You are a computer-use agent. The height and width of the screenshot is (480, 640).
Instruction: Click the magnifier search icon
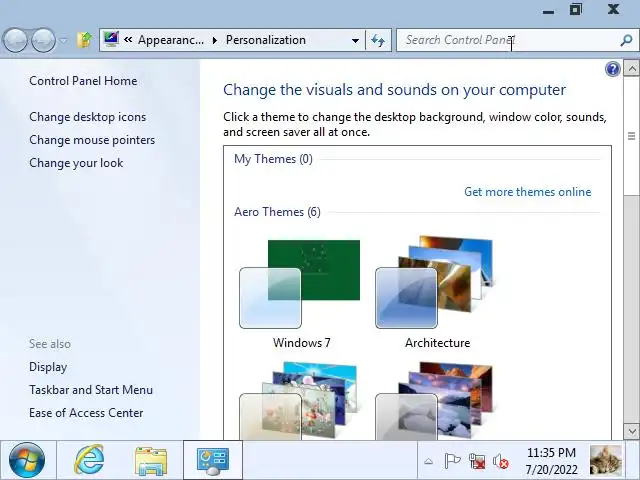point(626,40)
